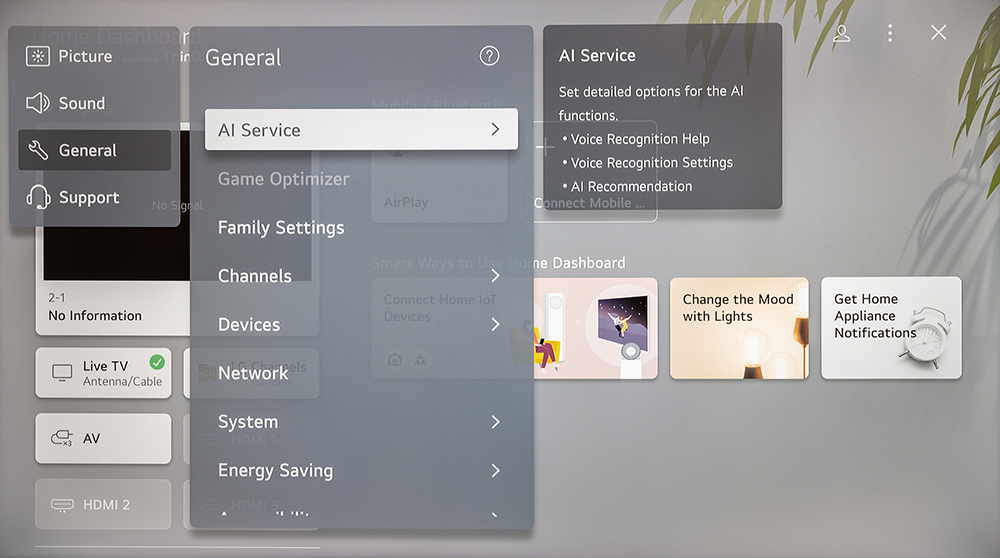Select the AV input tile
Viewport: 1000px width, 558px height.
(x=103, y=438)
